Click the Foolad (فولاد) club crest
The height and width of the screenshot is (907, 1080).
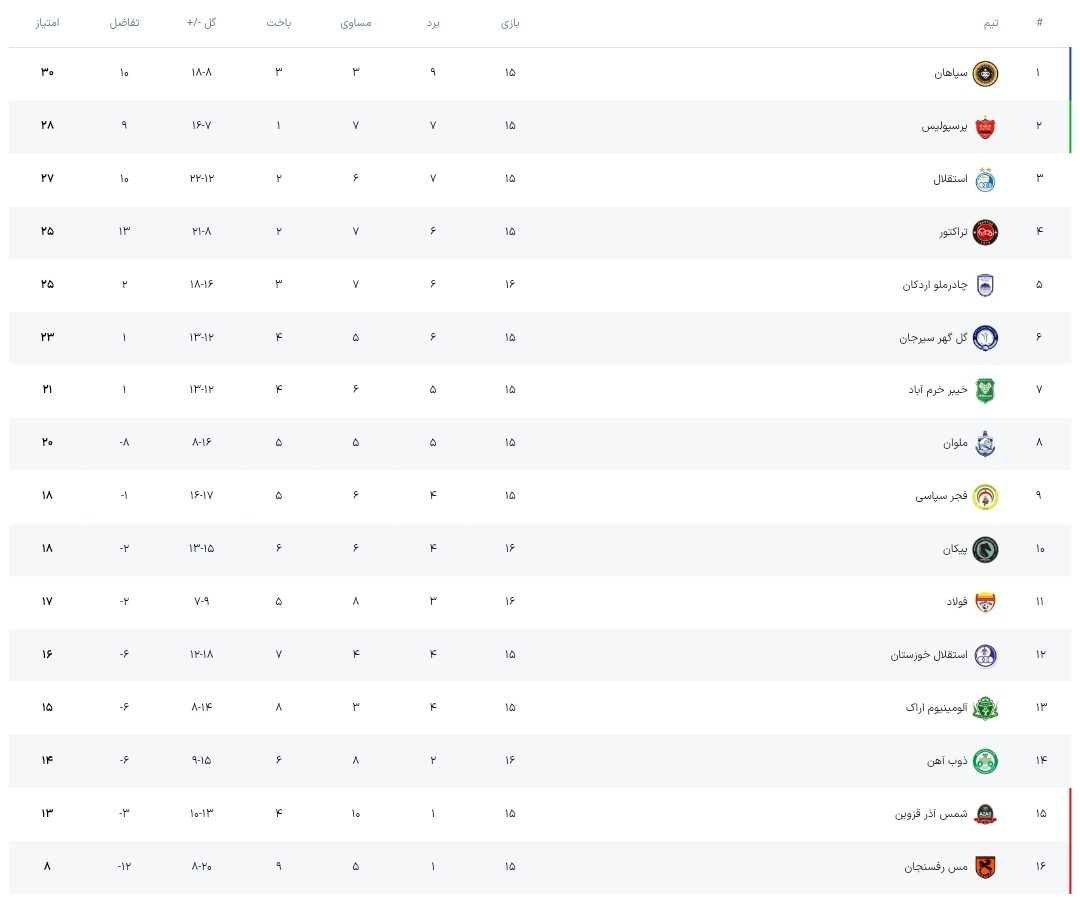986,602
